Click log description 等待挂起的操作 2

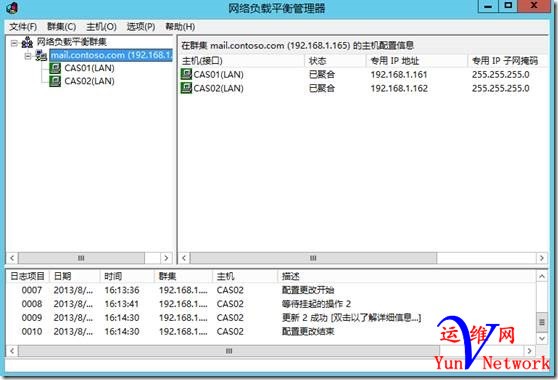pyautogui.click(x=316, y=304)
